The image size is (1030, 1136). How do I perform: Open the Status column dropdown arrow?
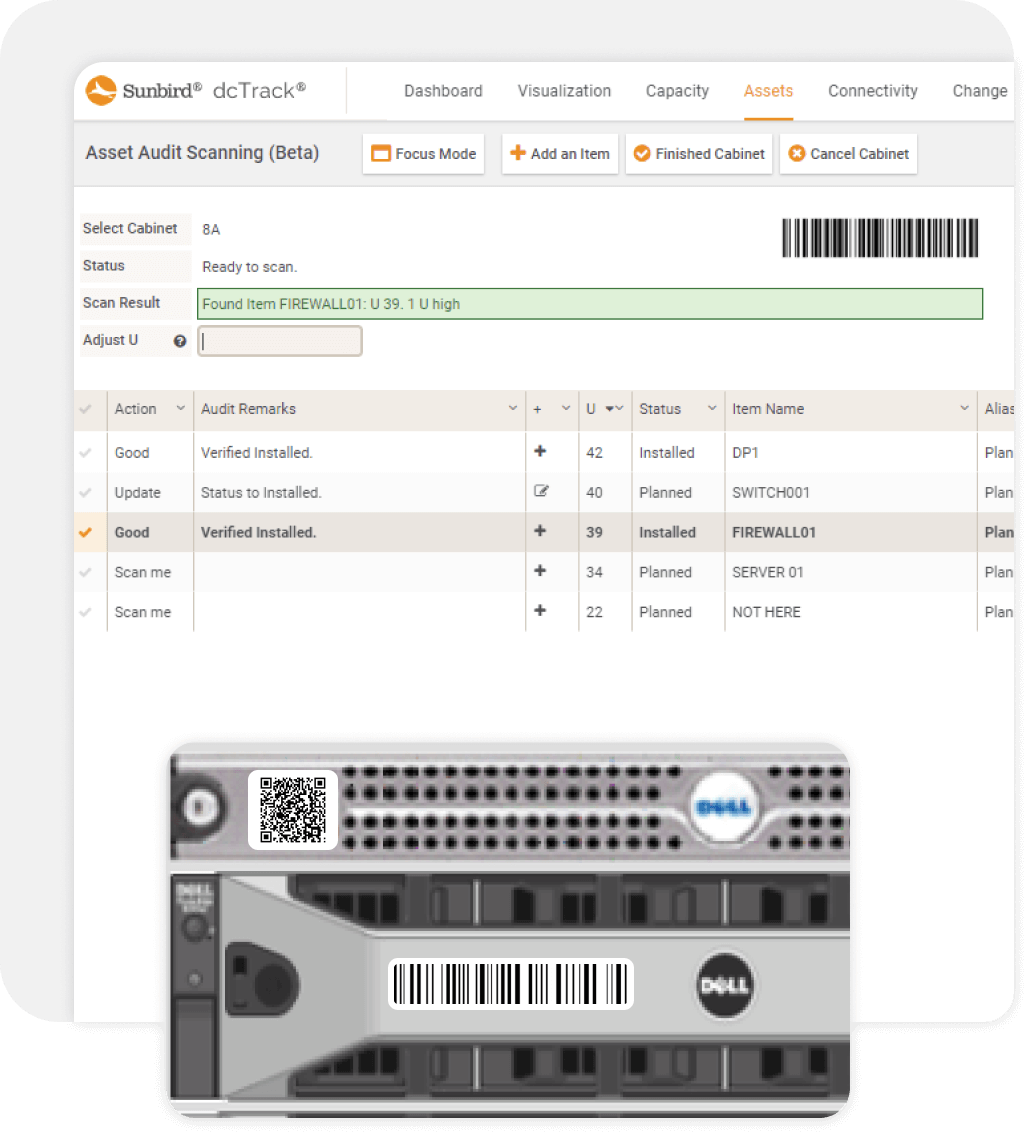pos(712,409)
